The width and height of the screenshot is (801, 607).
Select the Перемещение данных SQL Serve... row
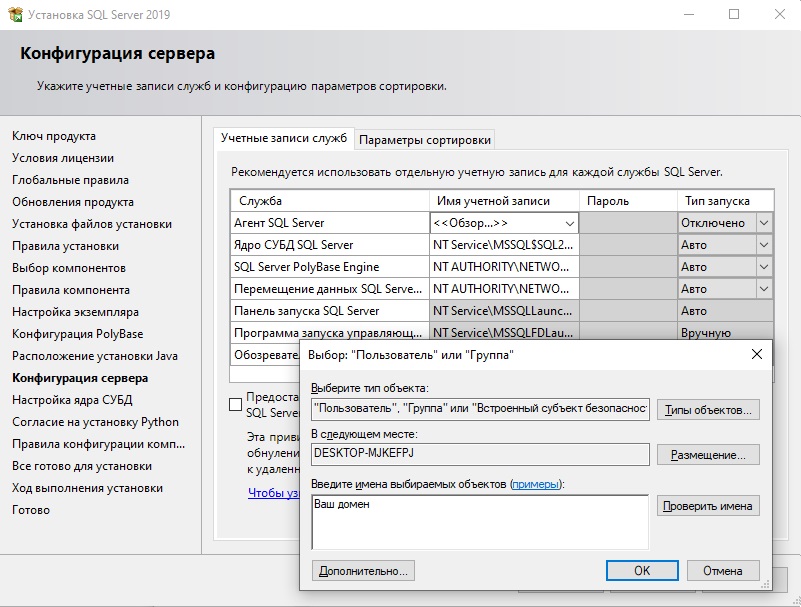[330, 289]
